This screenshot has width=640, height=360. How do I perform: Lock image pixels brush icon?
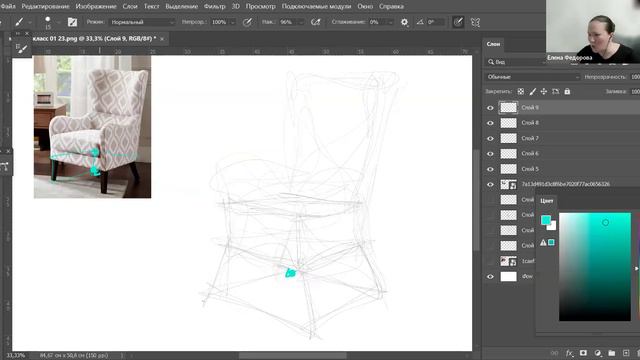point(532,91)
